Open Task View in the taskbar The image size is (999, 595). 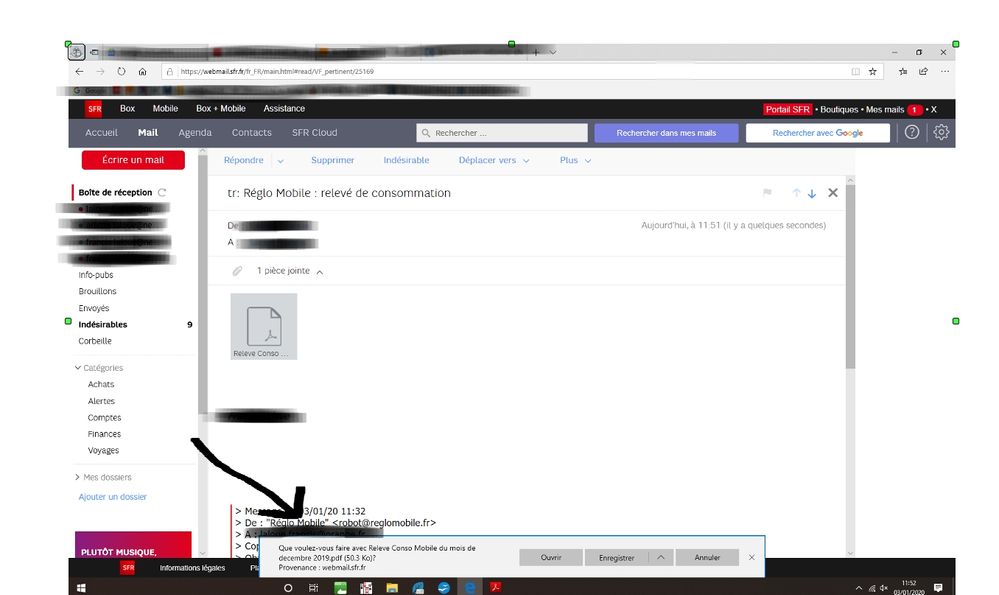[313, 587]
